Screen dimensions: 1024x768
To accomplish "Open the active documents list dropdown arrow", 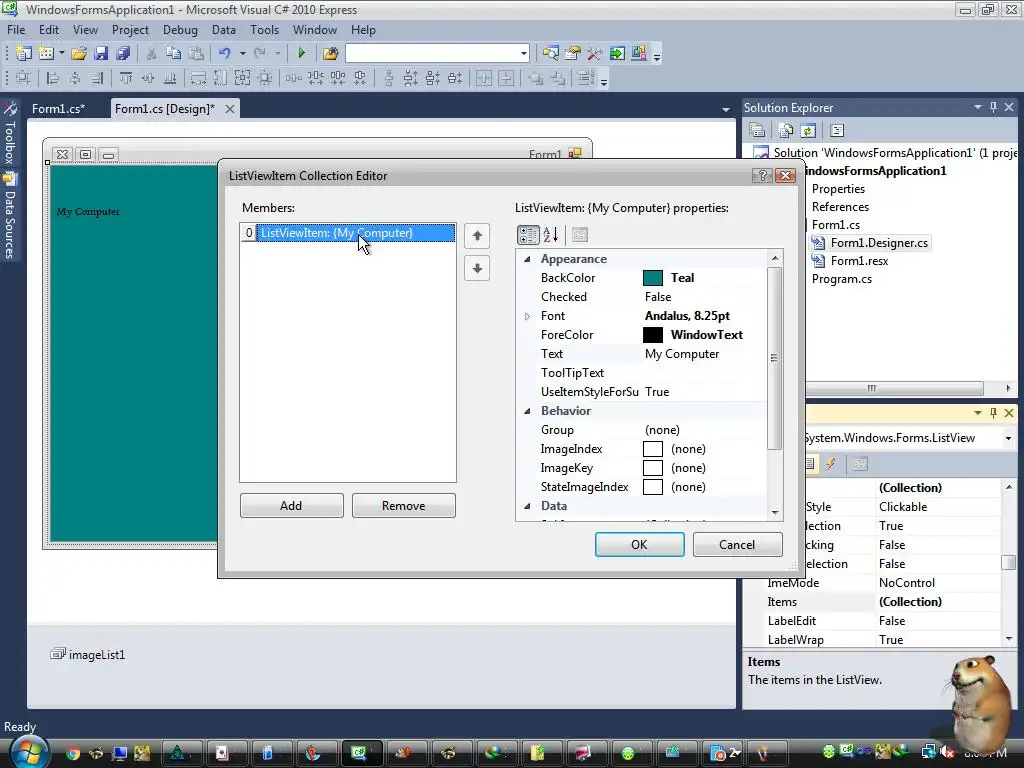I will click(726, 110).
